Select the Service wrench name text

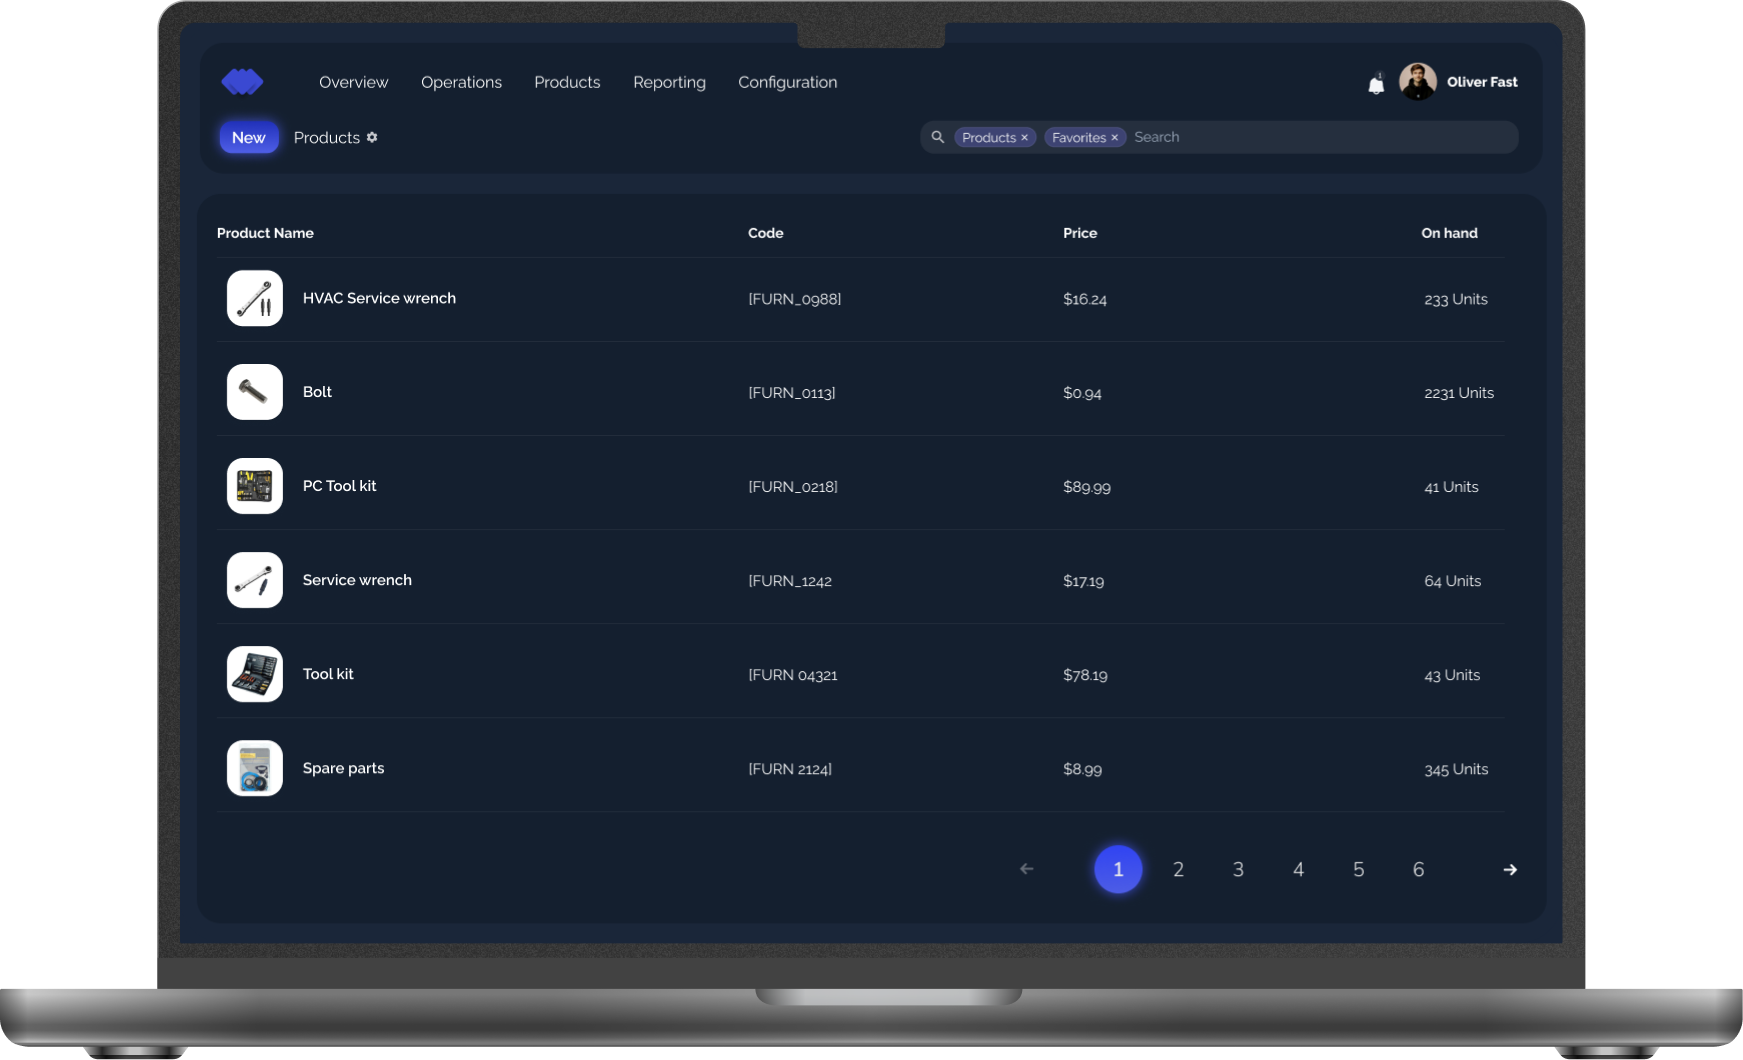(357, 580)
